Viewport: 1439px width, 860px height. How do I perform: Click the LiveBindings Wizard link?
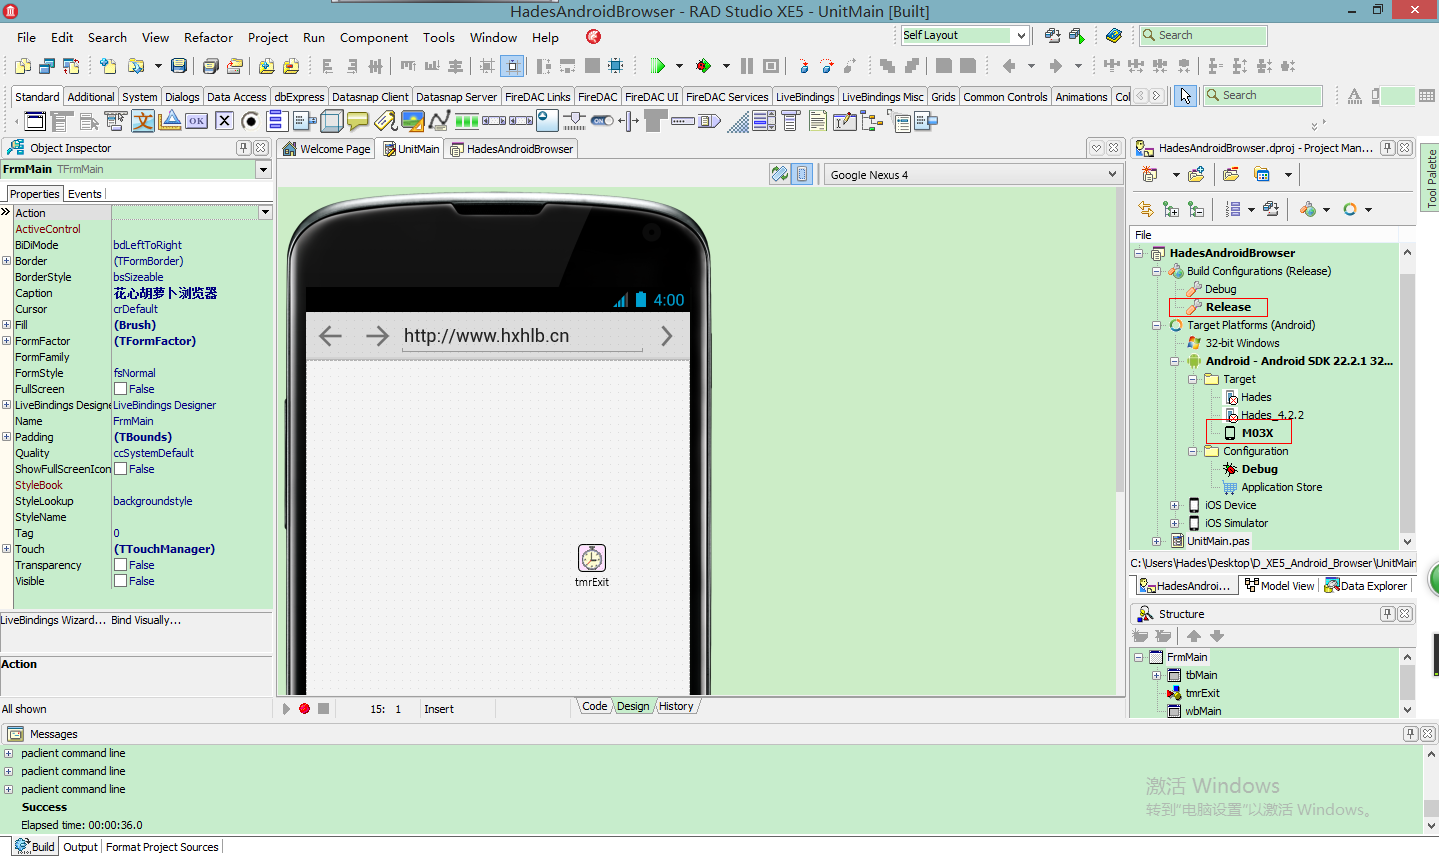(x=53, y=620)
